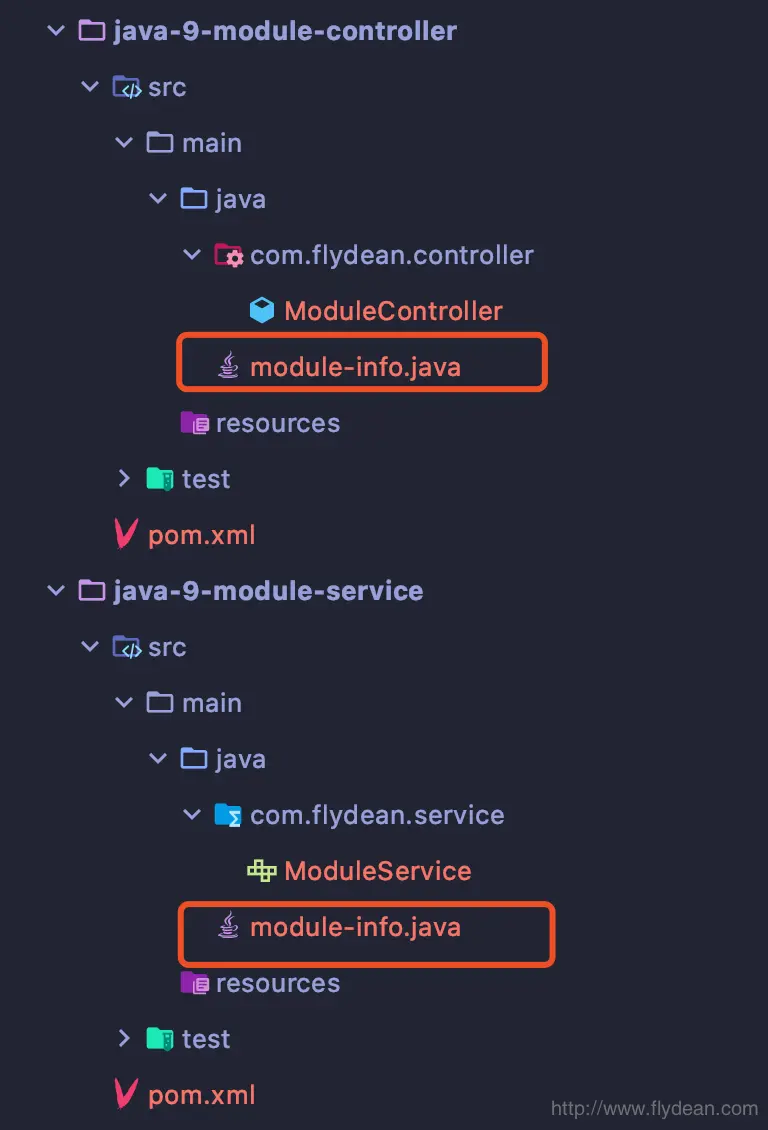The image size is (768, 1130).
Task: Collapse the java-9-module-service folder
Action: pyautogui.click(x=55, y=591)
